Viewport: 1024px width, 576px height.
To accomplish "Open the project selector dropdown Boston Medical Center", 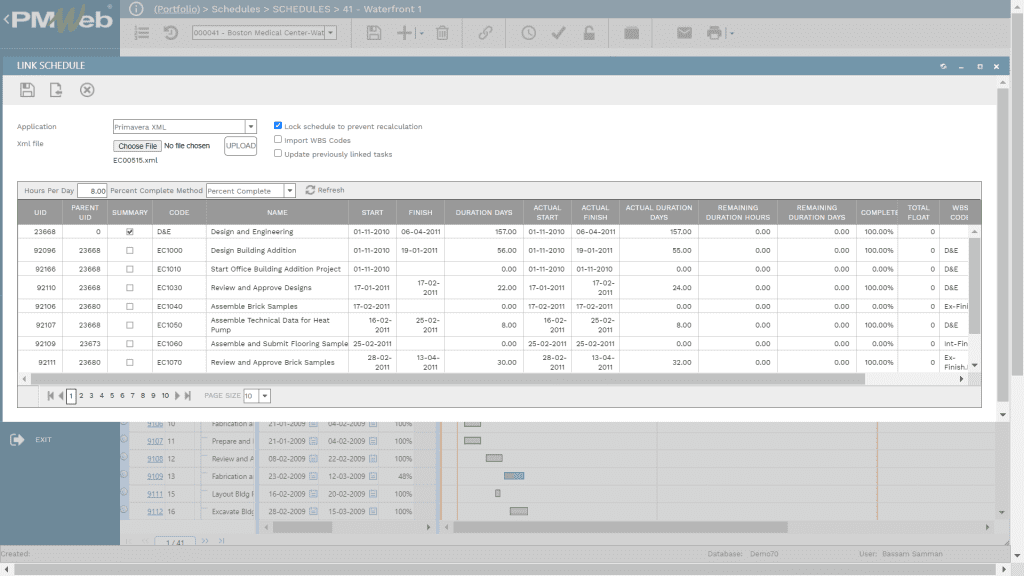I will [330, 33].
